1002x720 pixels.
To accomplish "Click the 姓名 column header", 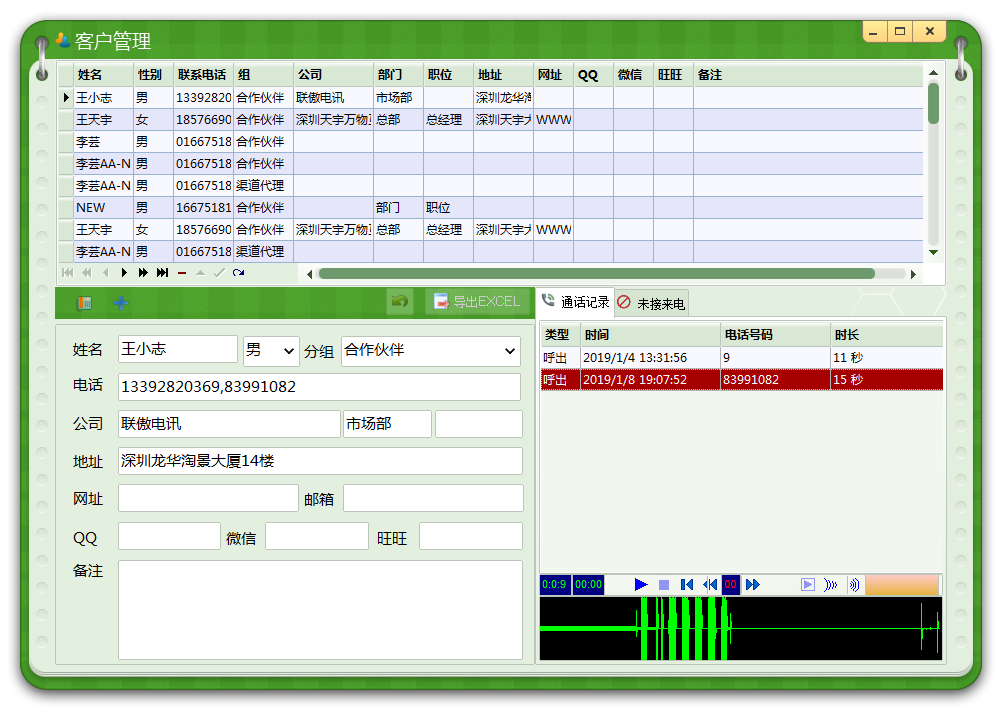I will click(104, 75).
